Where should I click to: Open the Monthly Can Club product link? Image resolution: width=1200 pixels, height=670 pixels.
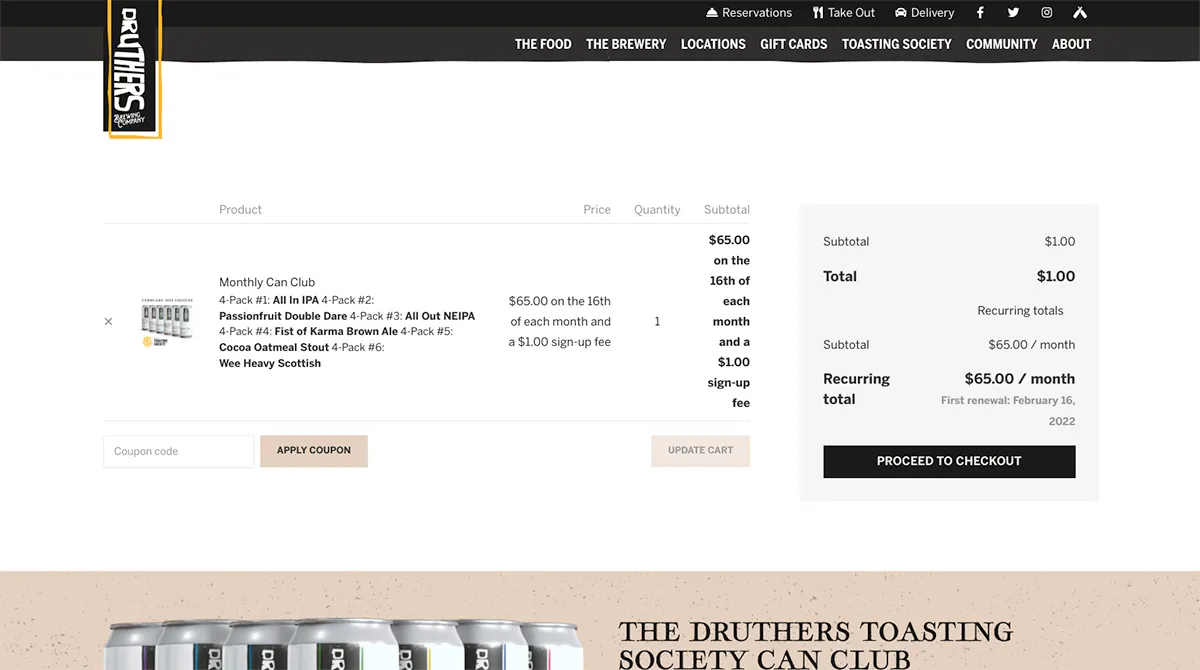(267, 282)
